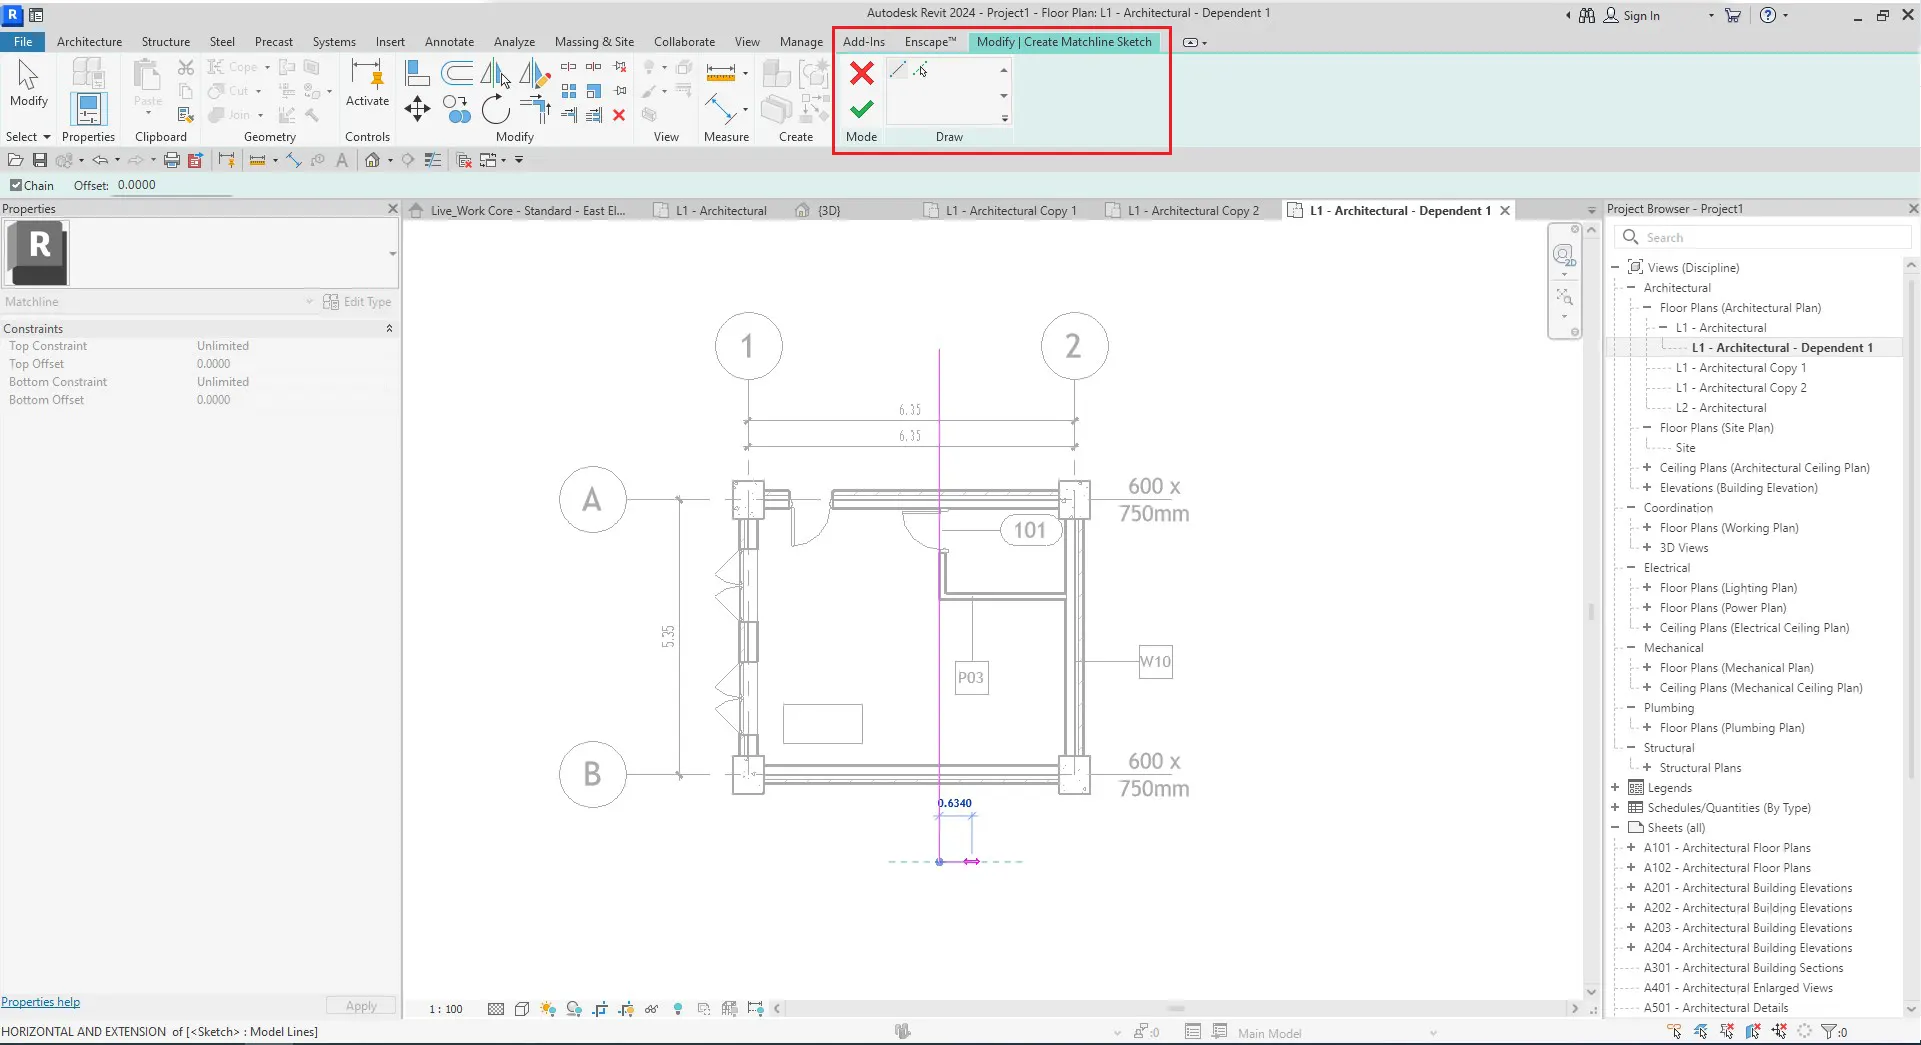Select Mirror - Draw Axis tool
This screenshot has height=1045, width=1921.
pyautogui.click(x=535, y=73)
